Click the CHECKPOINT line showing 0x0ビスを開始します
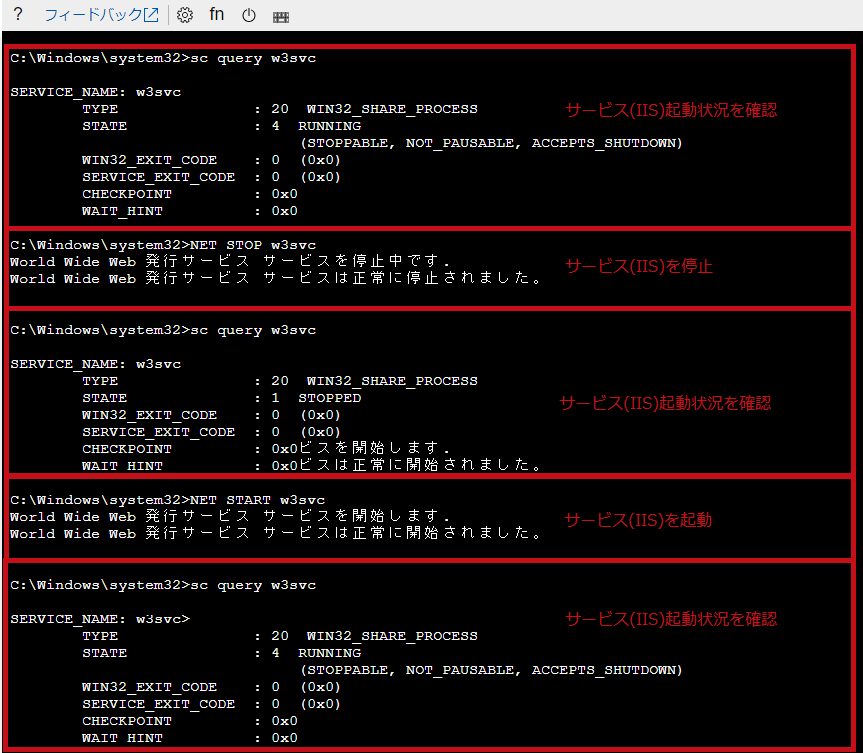This screenshot has height=753, width=863. tap(266, 449)
